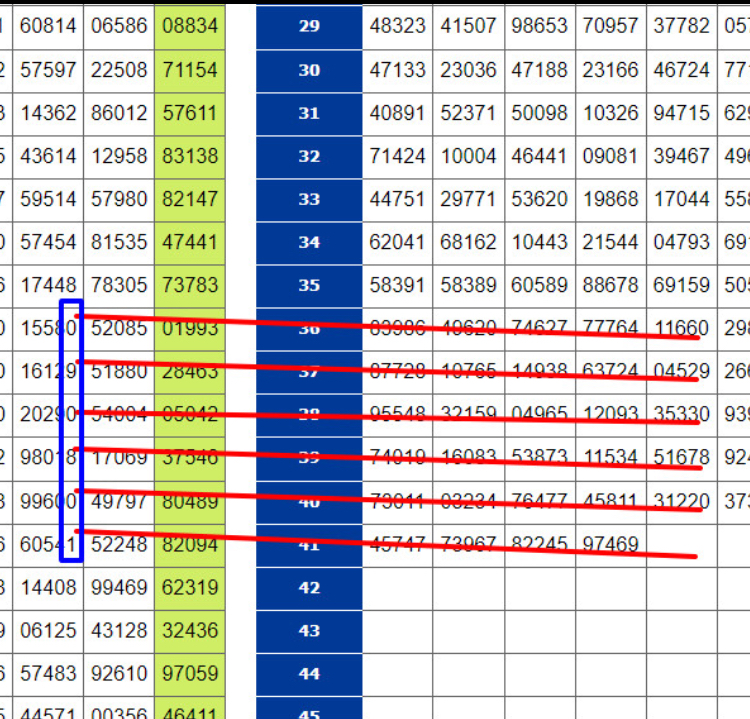750x719 pixels.
Task: Click green cell containing 08834
Action: point(189,26)
